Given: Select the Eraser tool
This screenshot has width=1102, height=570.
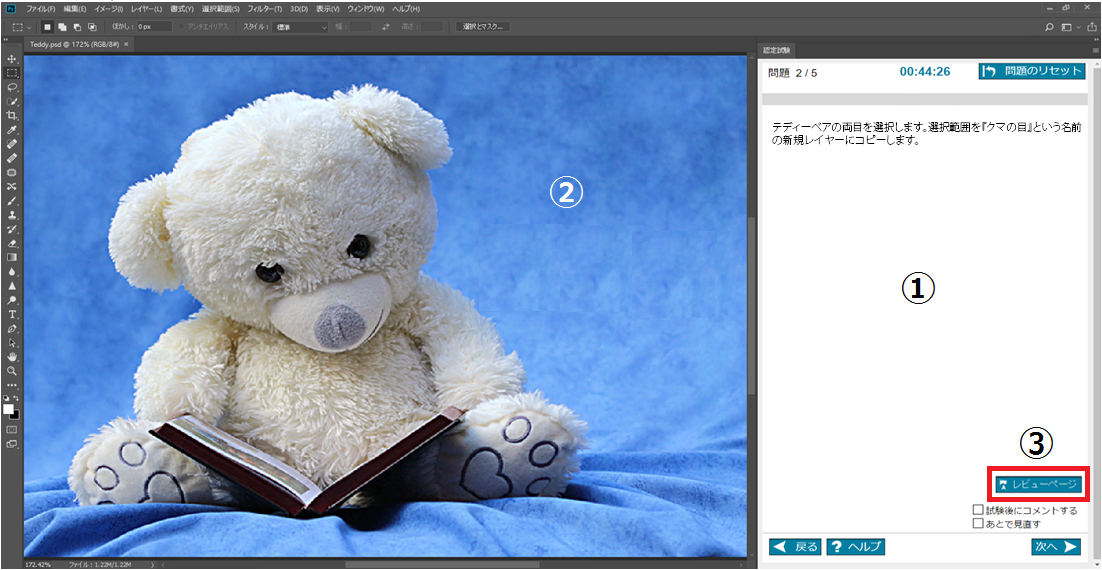Looking at the screenshot, I should (x=12, y=243).
